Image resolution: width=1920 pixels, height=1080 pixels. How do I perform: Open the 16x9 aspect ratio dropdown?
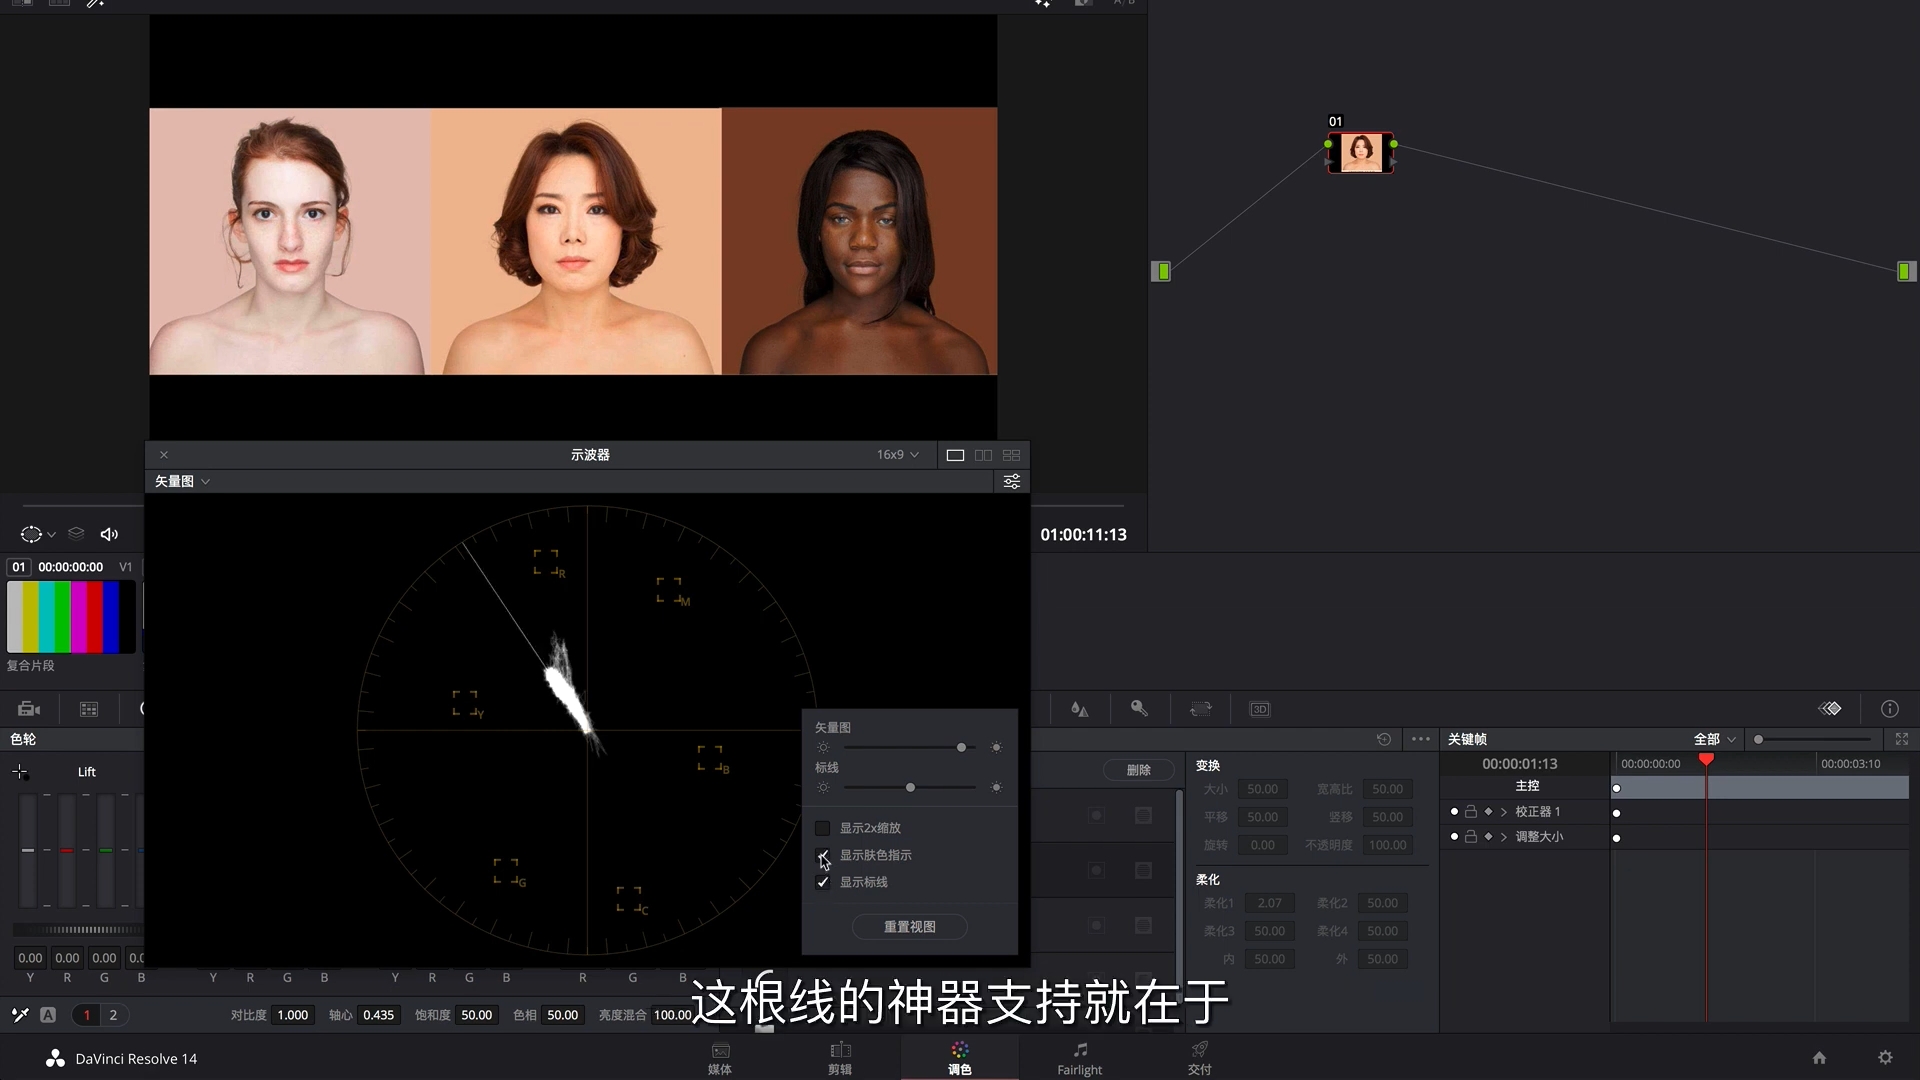(x=897, y=455)
